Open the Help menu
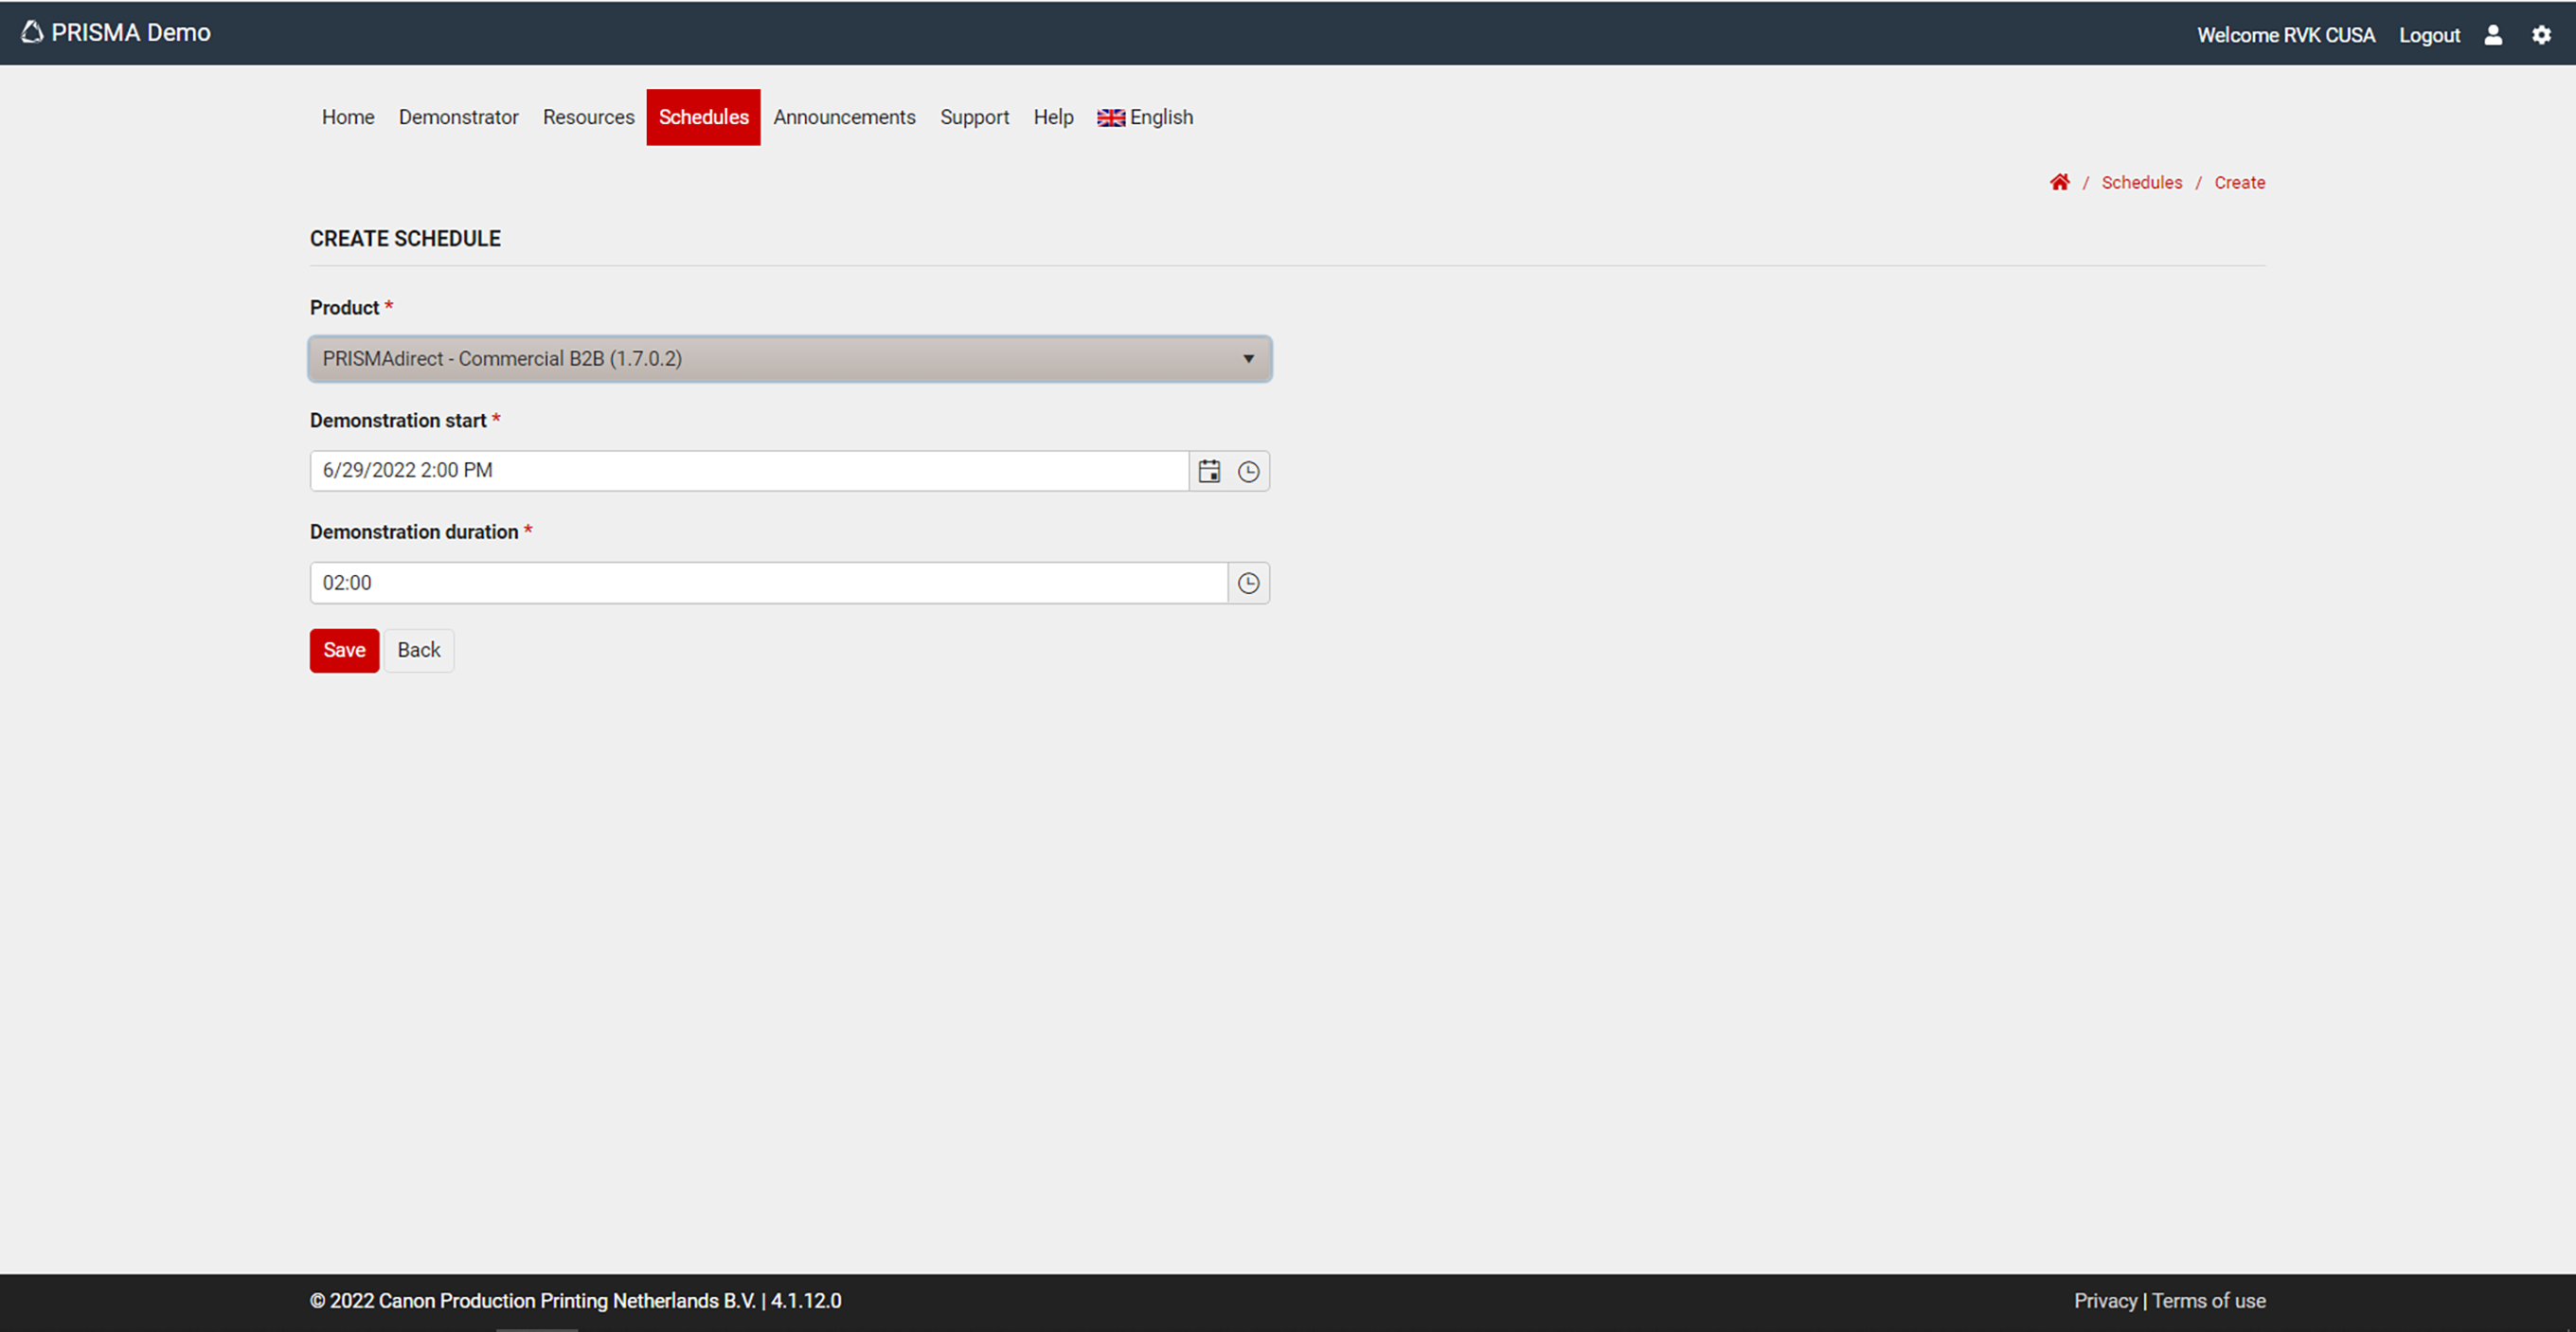The image size is (2576, 1332). click(1053, 117)
